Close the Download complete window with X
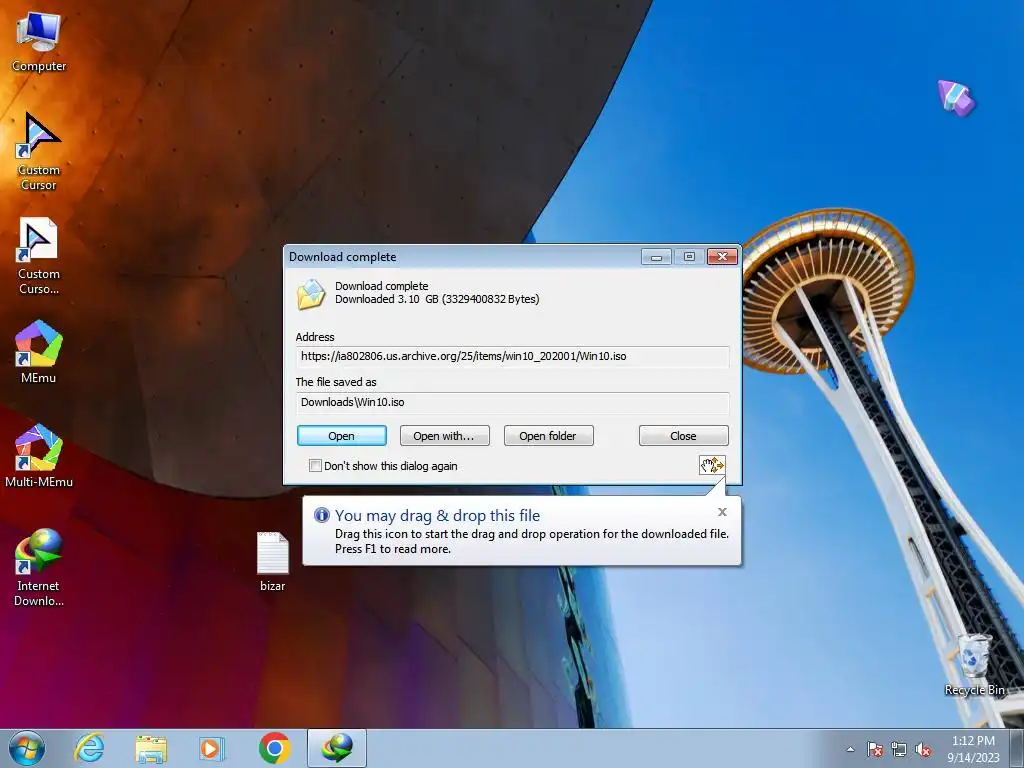This screenshot has height=768, width=1024. 722,257
